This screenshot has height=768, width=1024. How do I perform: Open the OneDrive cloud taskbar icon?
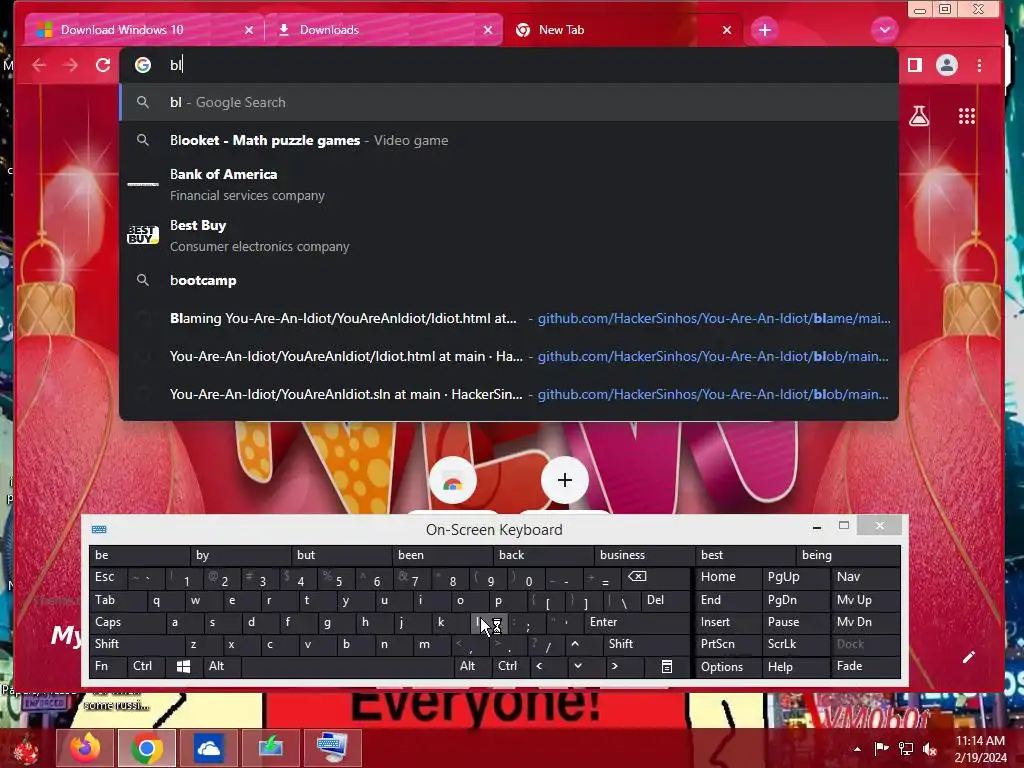point(208,748)
